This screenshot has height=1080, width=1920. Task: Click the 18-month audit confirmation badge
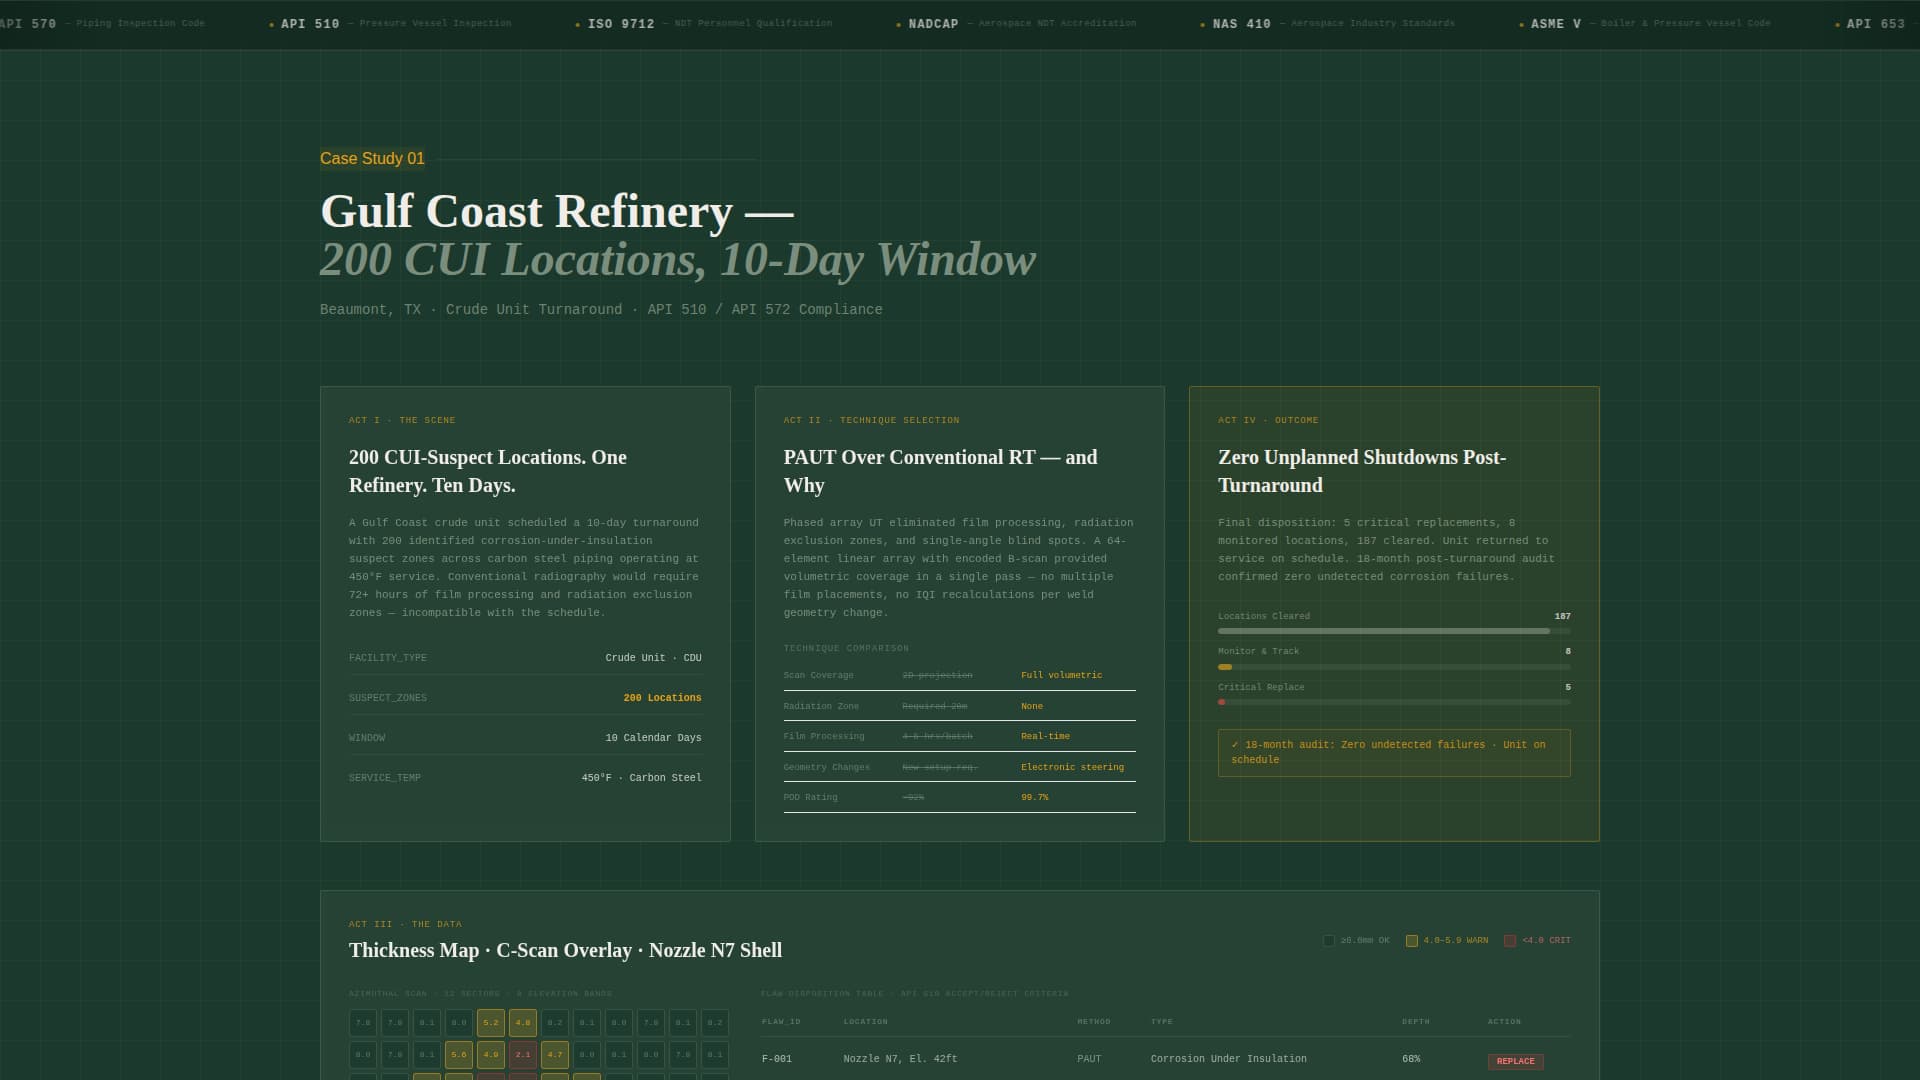pos(1393,752)
